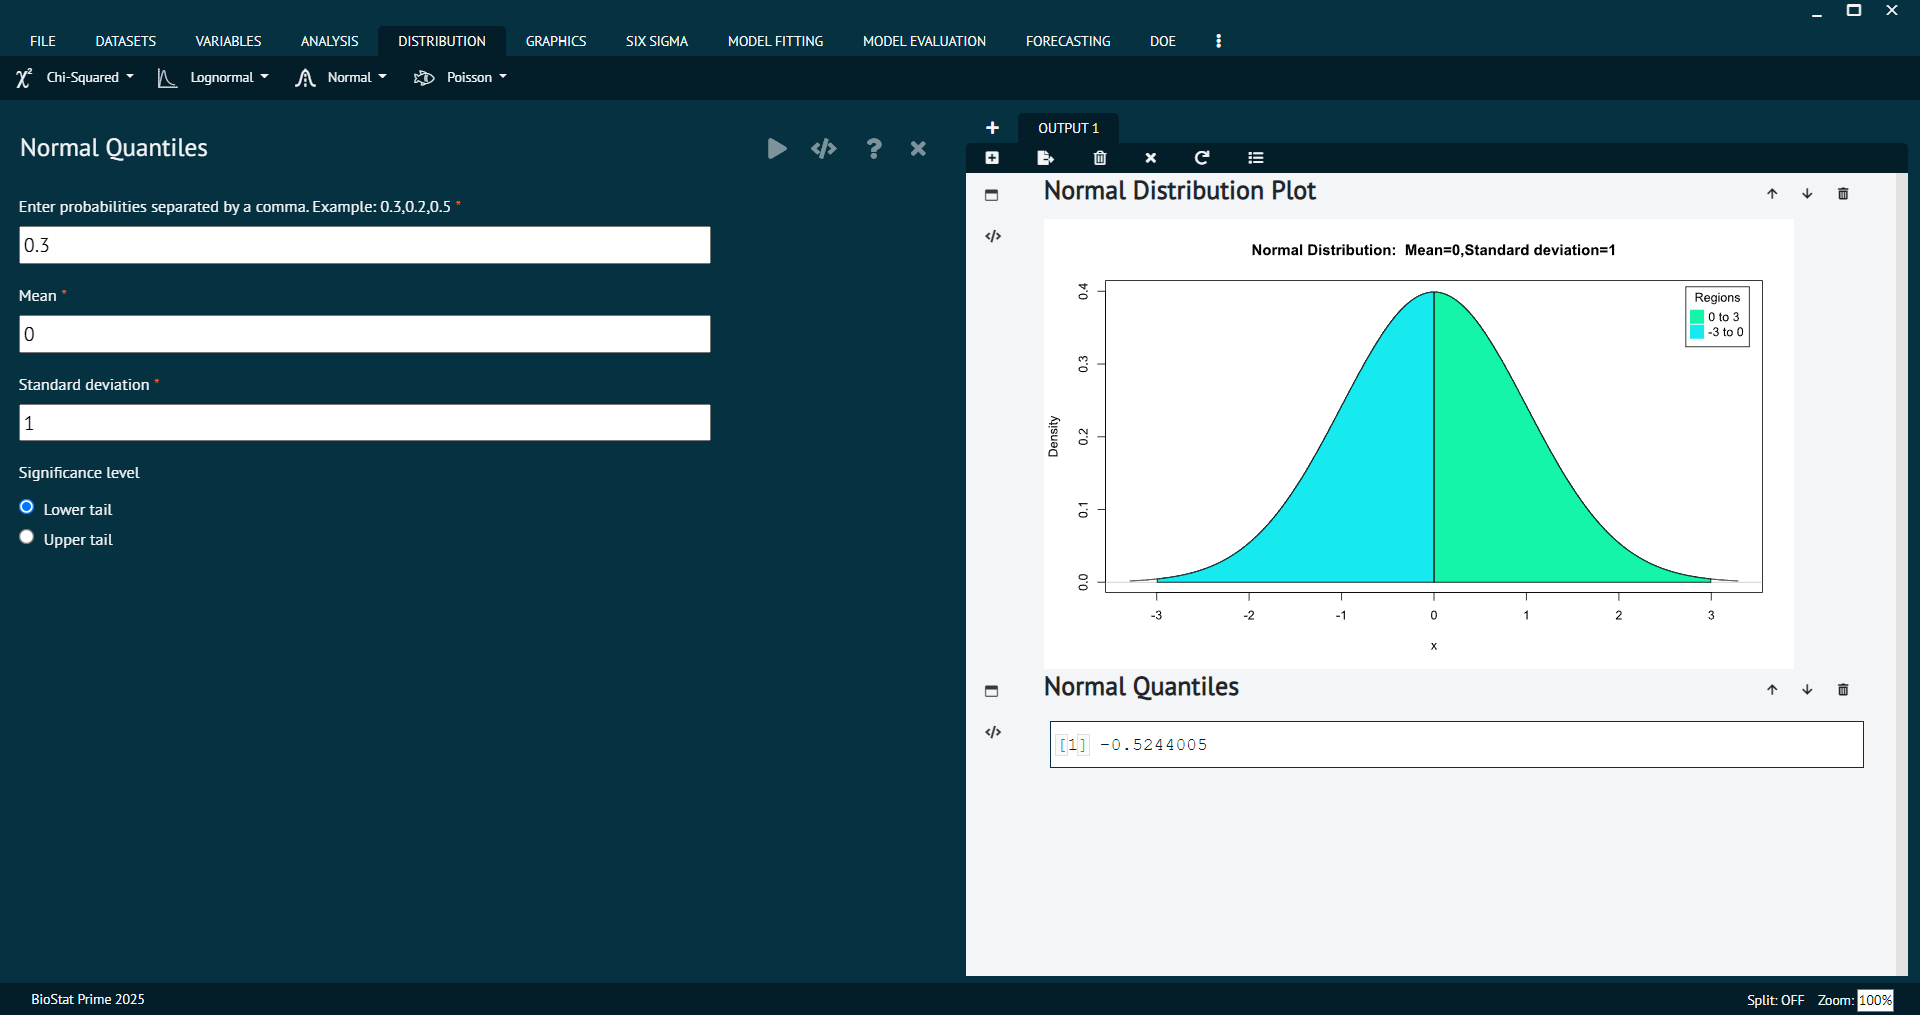Click the Normal Quantiles output heading
This screenshot has height=1015, width=1920.
coord(1141,687)
